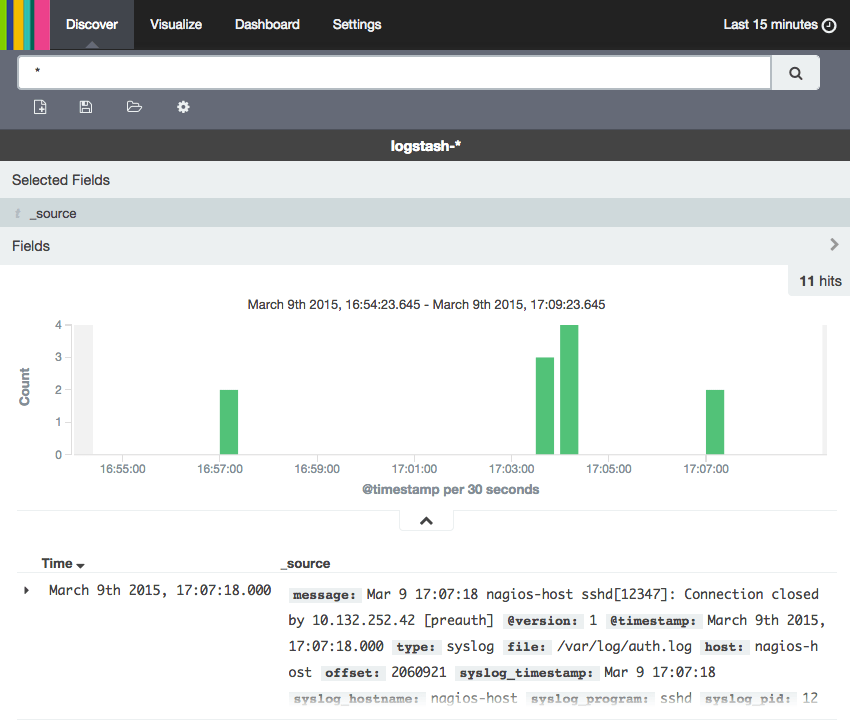Click the Kibana logo in top-left corner
Viewport: 850px width, 727px height.
pyautogui.click(x=25, y=24)
